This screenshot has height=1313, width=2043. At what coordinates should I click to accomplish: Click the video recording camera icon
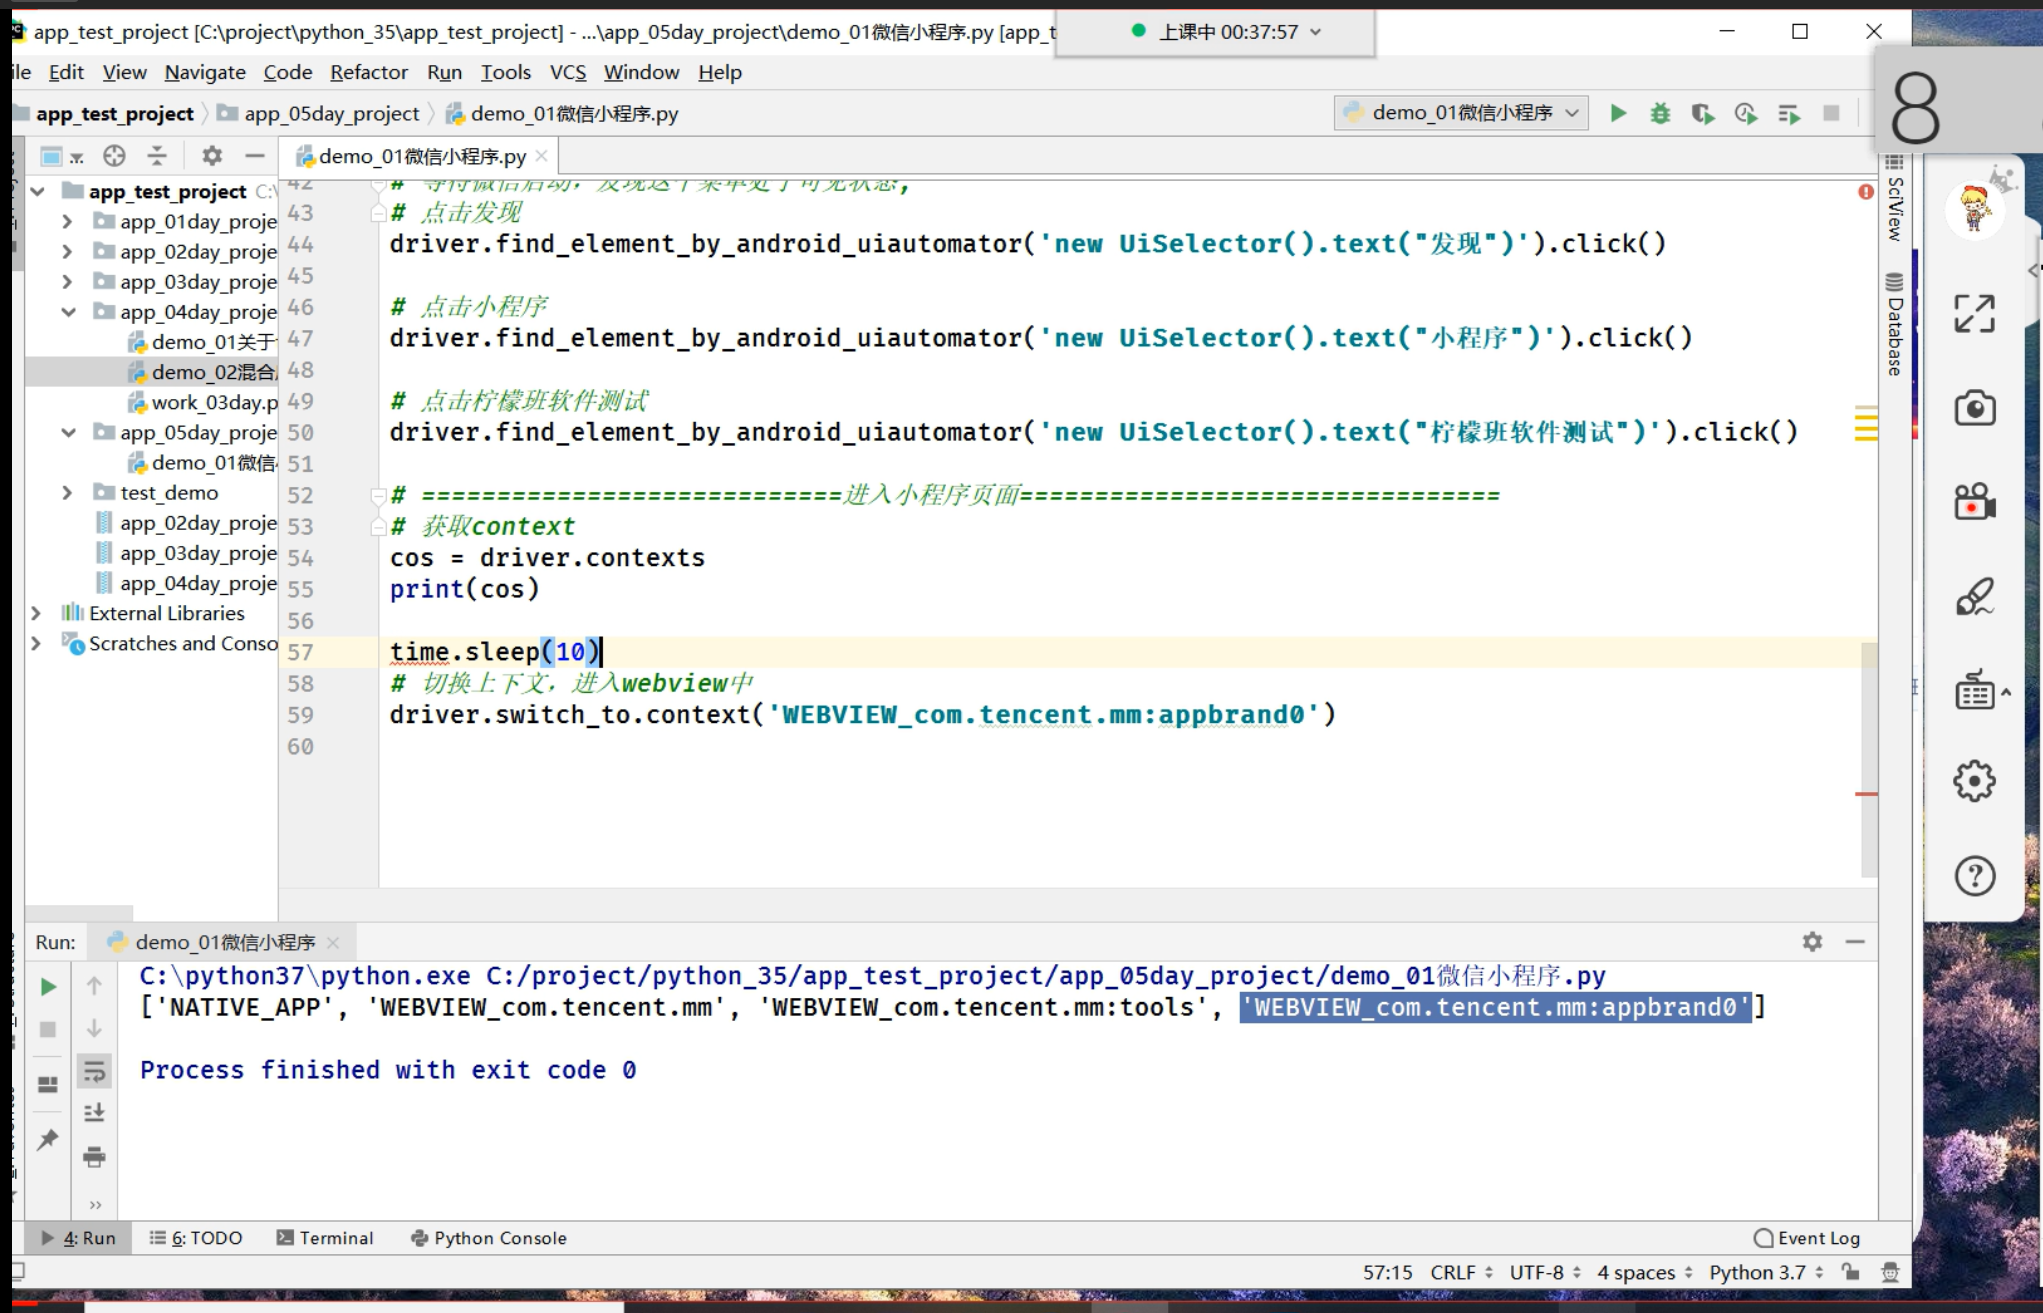click(x=1974, y=502)
